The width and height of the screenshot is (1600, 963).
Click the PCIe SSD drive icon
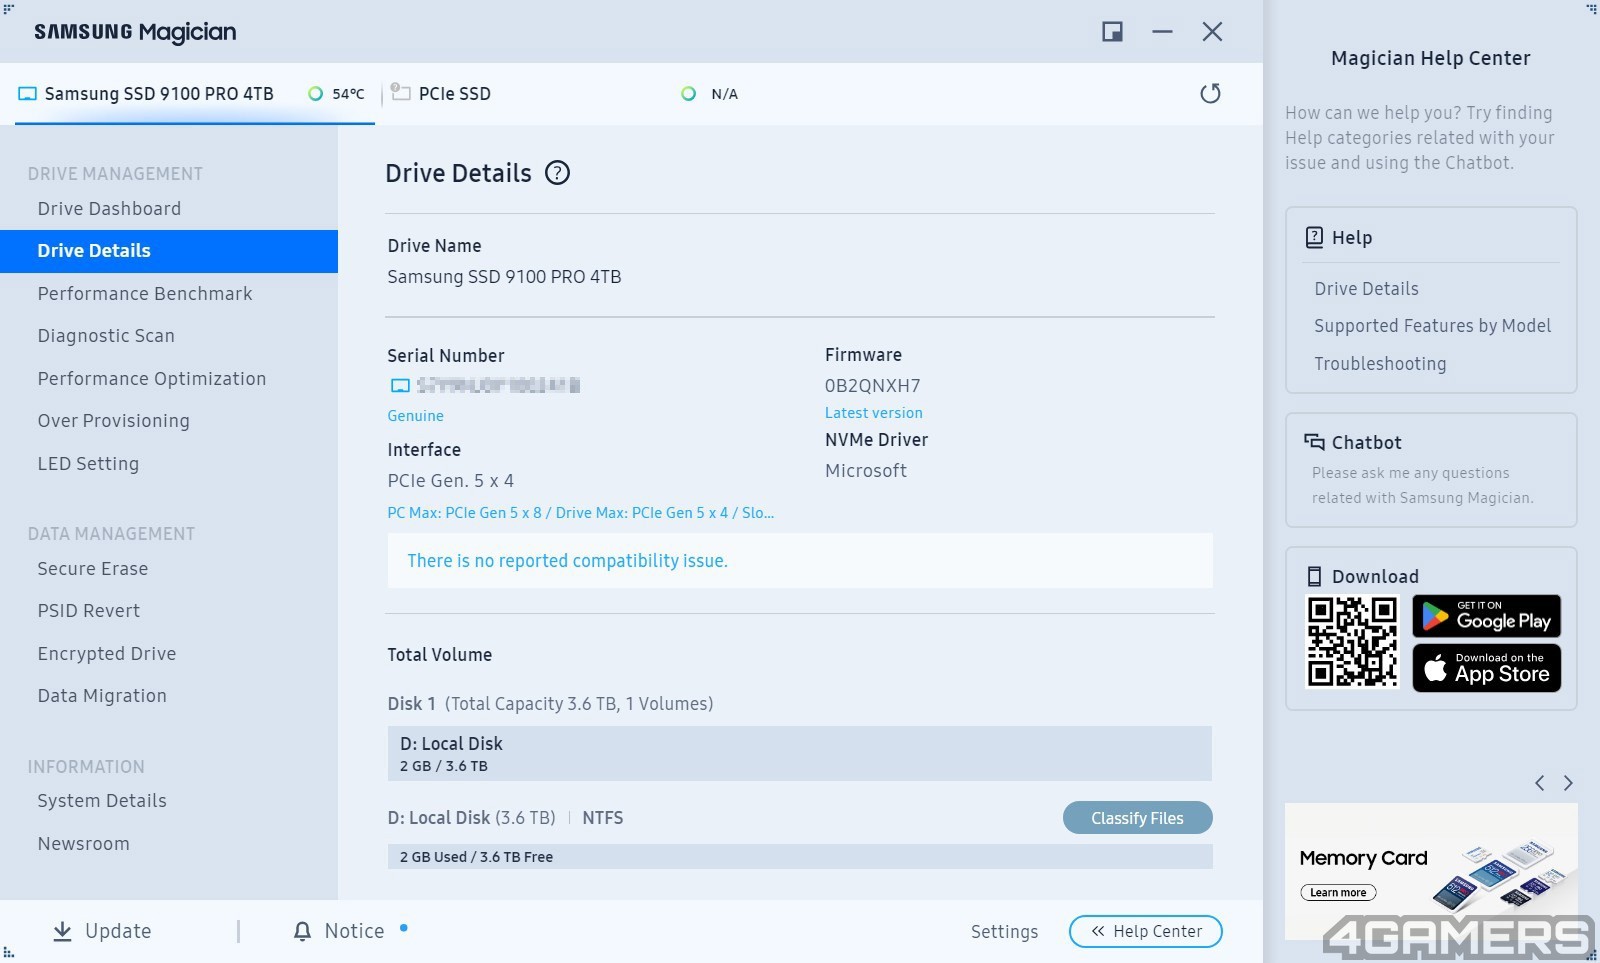point(401,92)
